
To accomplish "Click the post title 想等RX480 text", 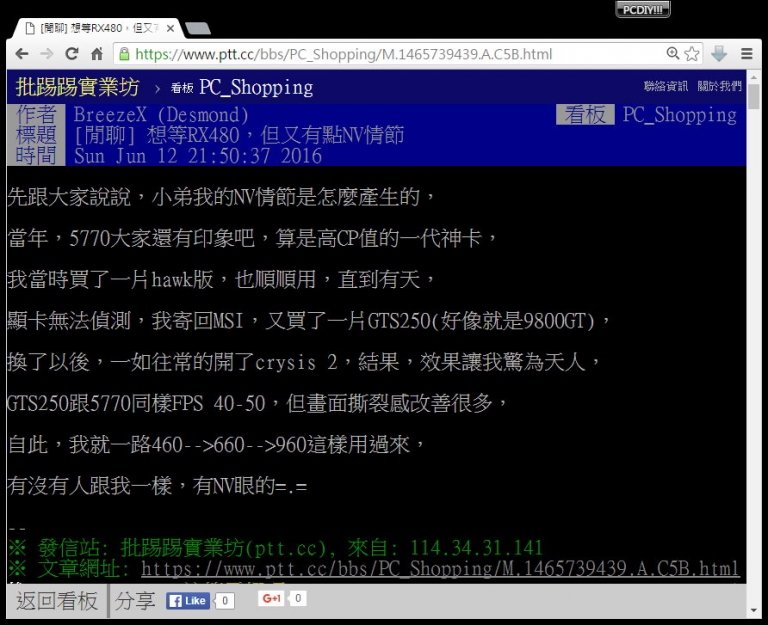I will 240,135.
